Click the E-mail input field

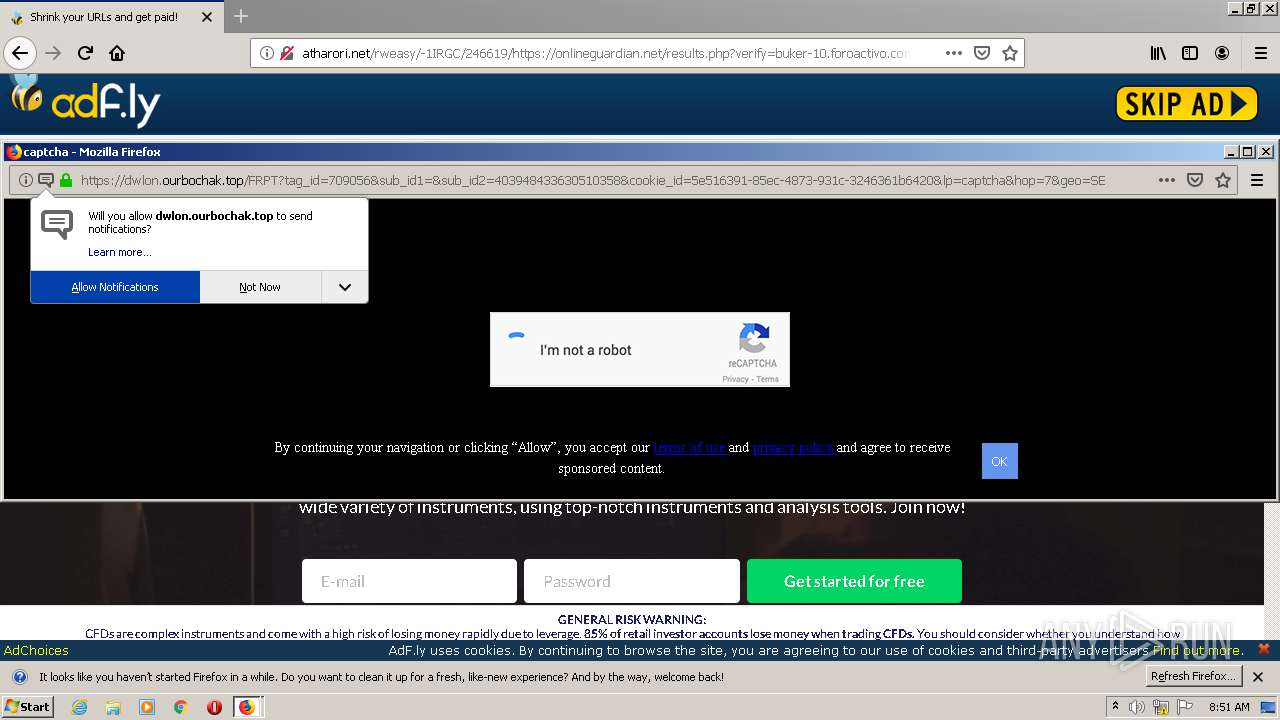coord(409,581)
